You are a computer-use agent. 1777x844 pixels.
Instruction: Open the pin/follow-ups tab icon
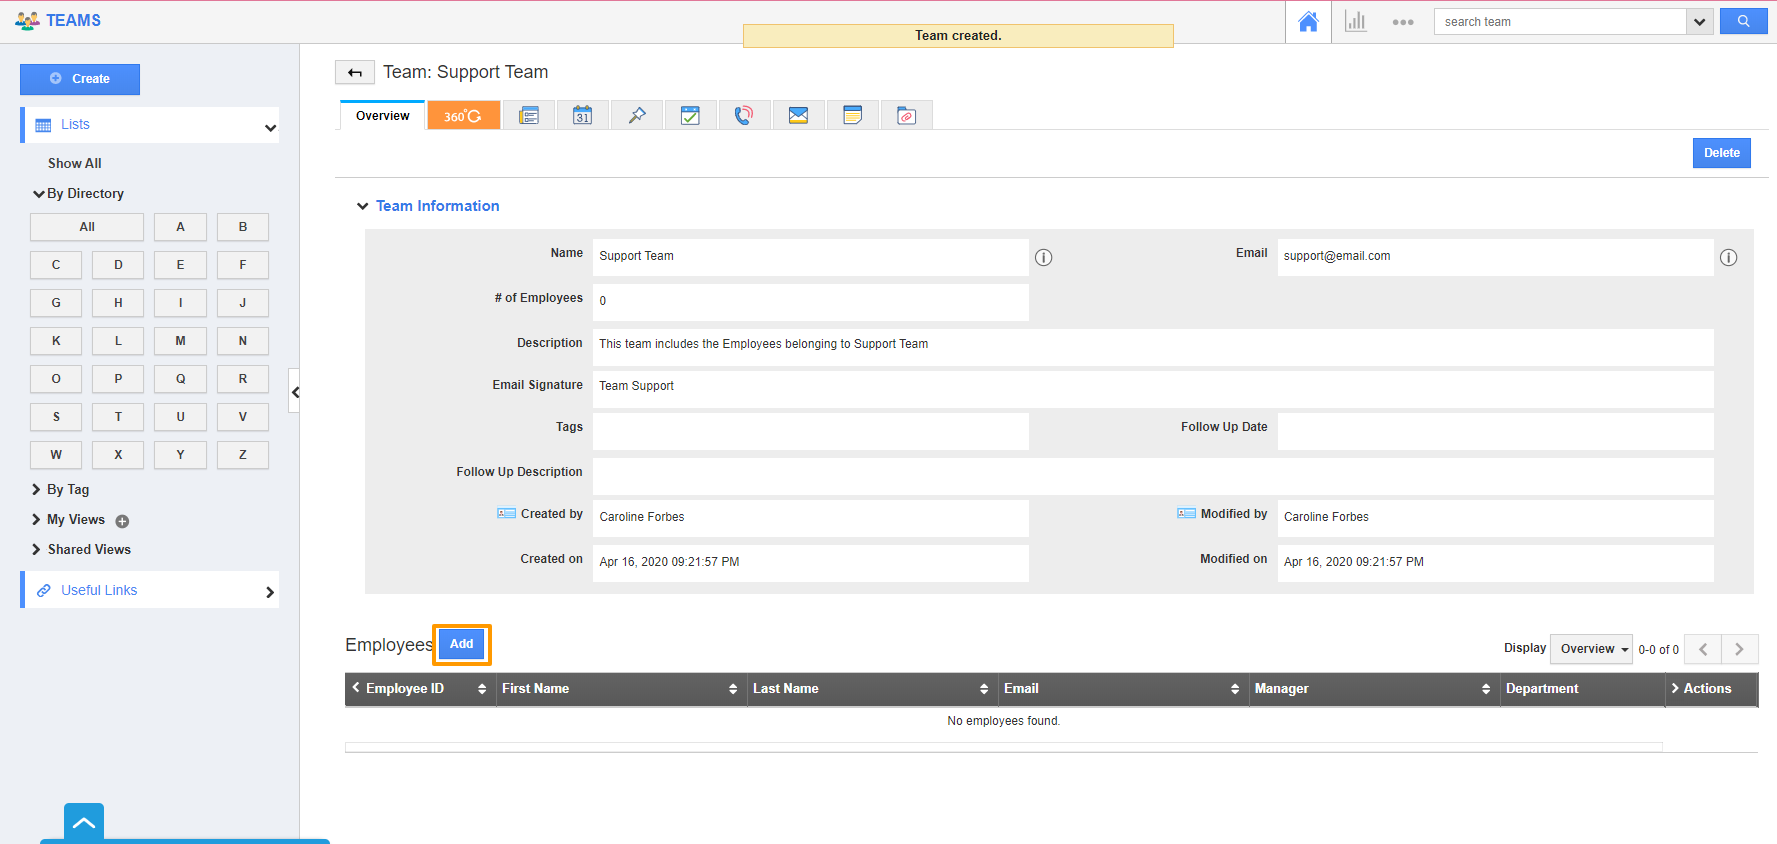click(637, 116)
